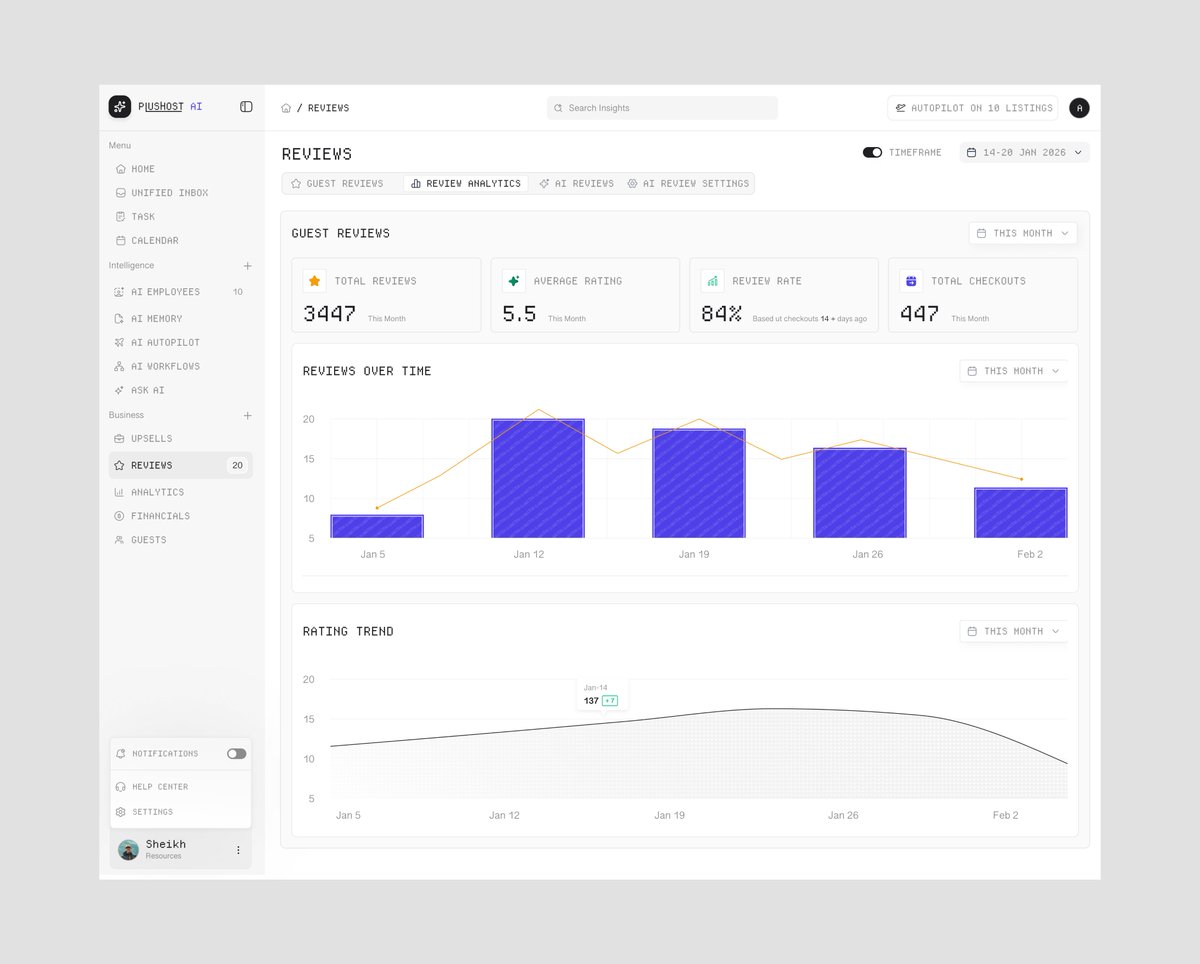This screenshot has width=1200, height=964.
Task: Click the Notifications bell icon
Action: tap(121, 754)
